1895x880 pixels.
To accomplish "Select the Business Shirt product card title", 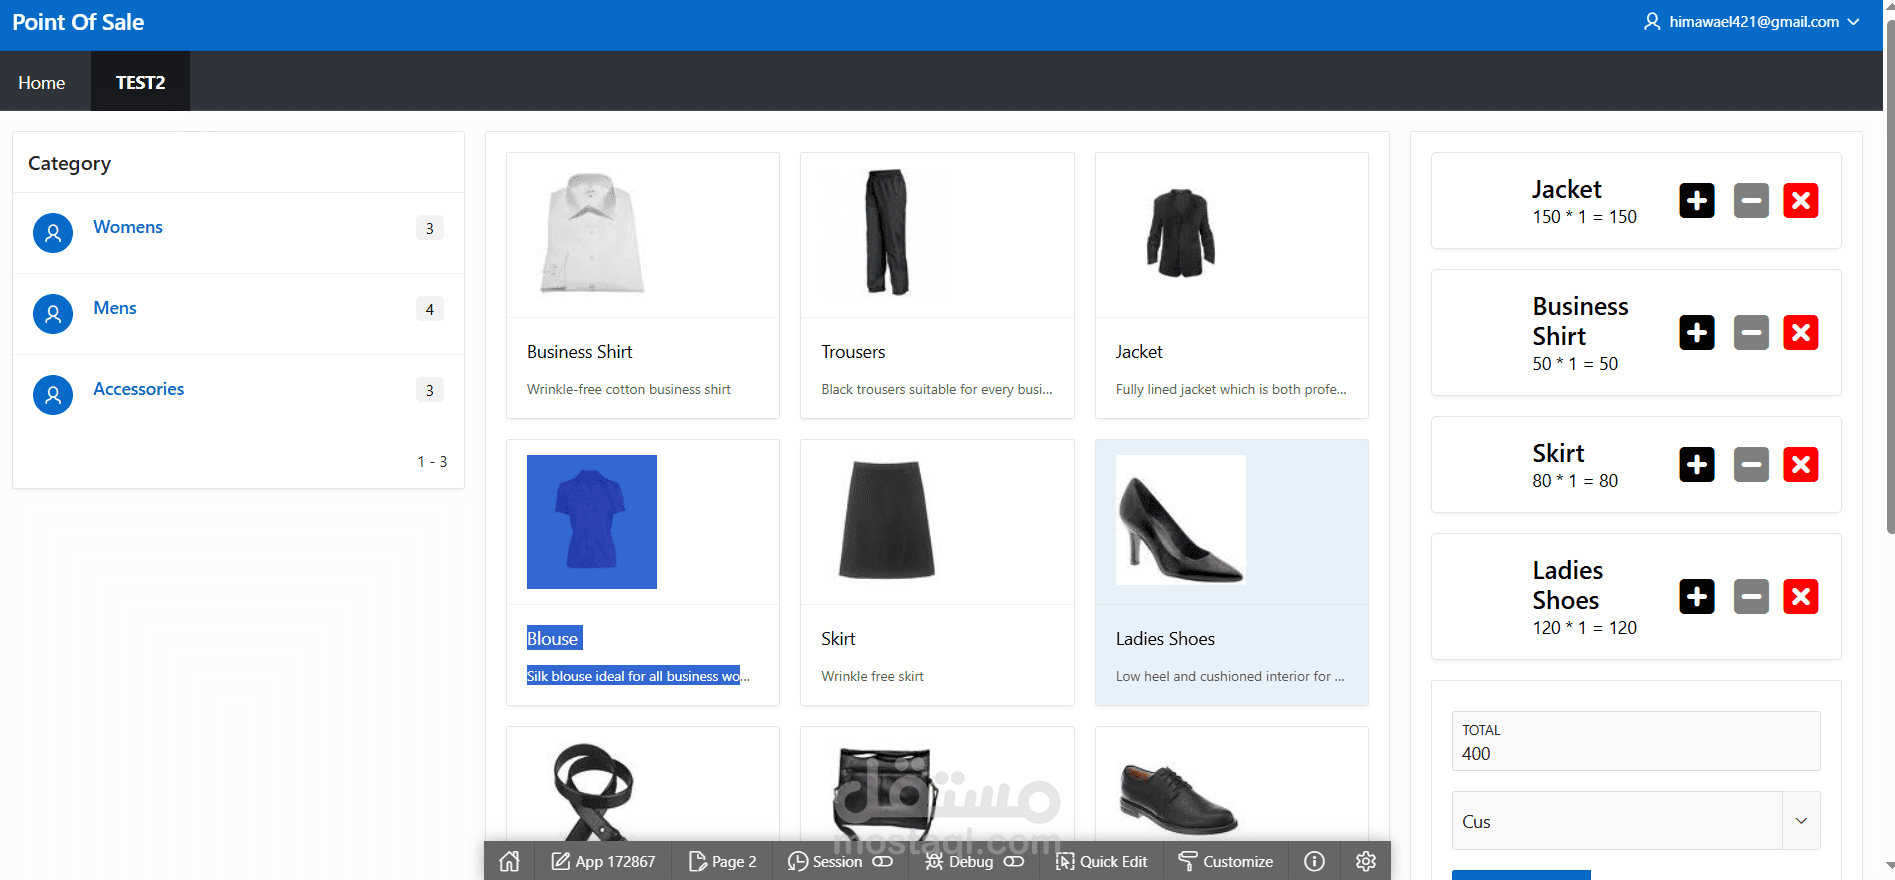I will click(580, 352).
